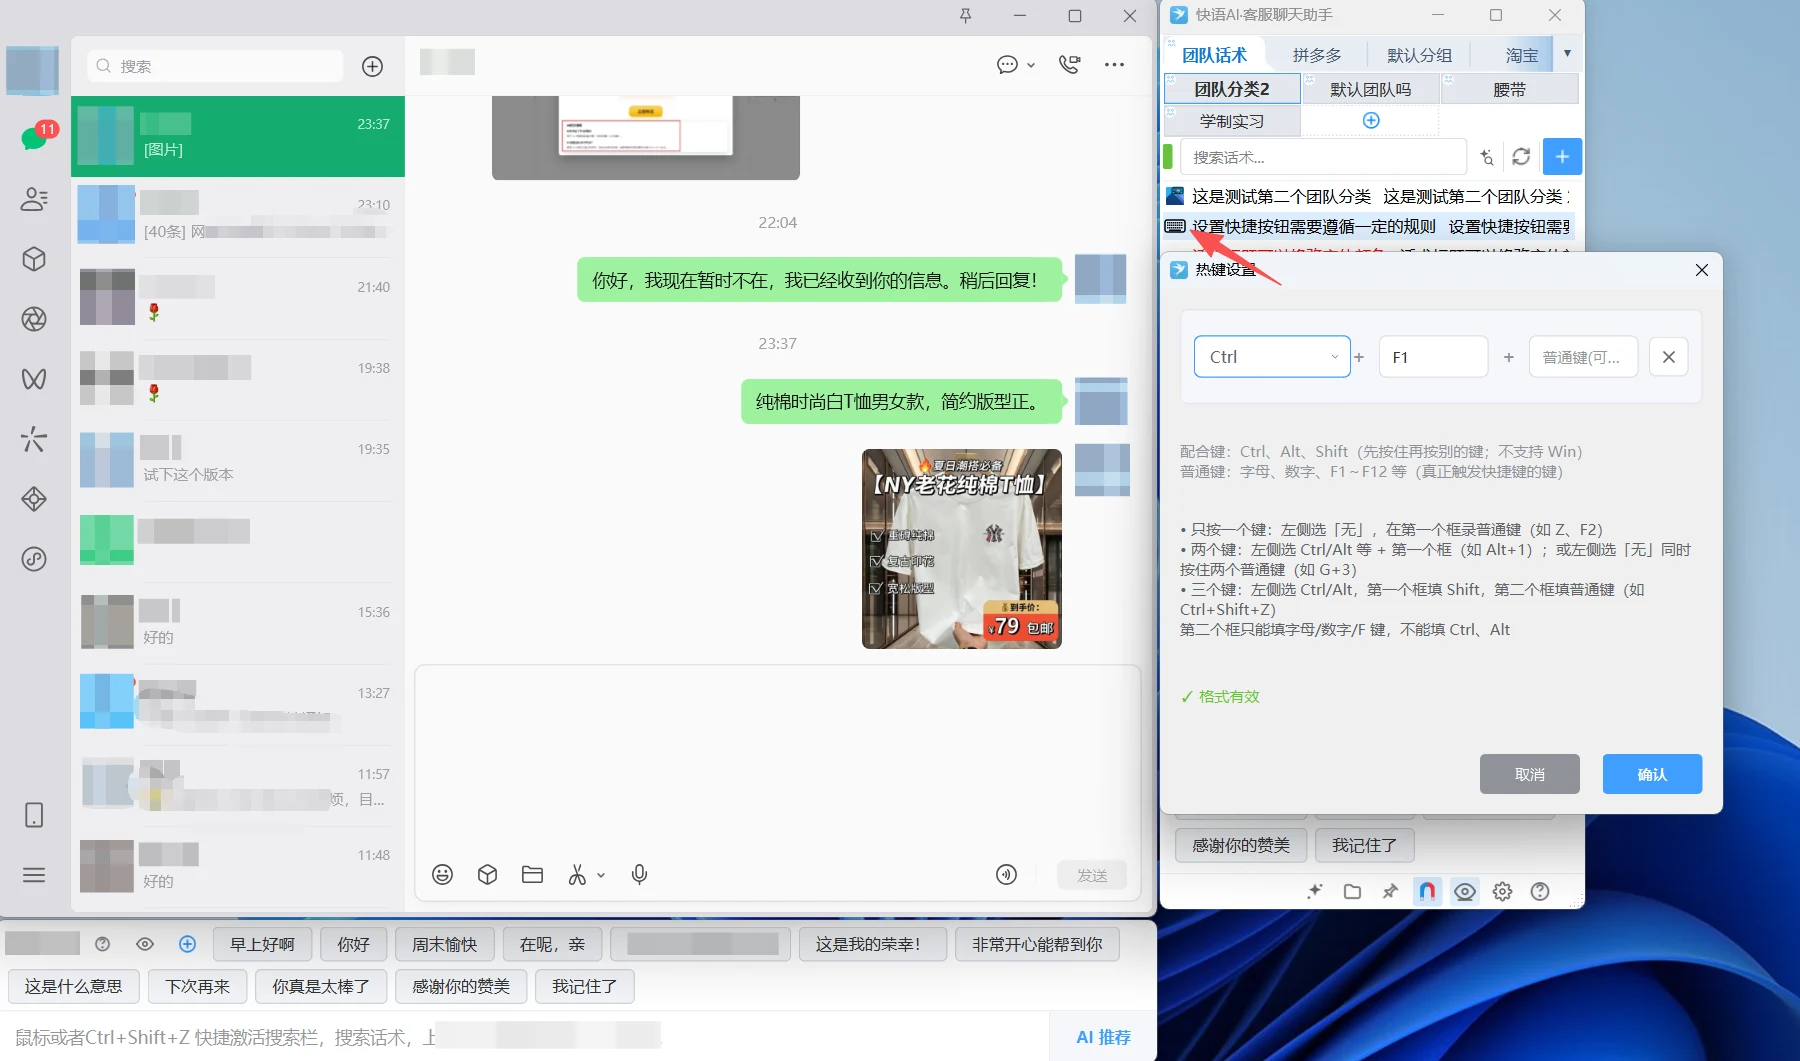The height and width of the screenshot is (1061, 1800).
Task: Select the 腰带 category
Action: click(x=1509, y=89)
